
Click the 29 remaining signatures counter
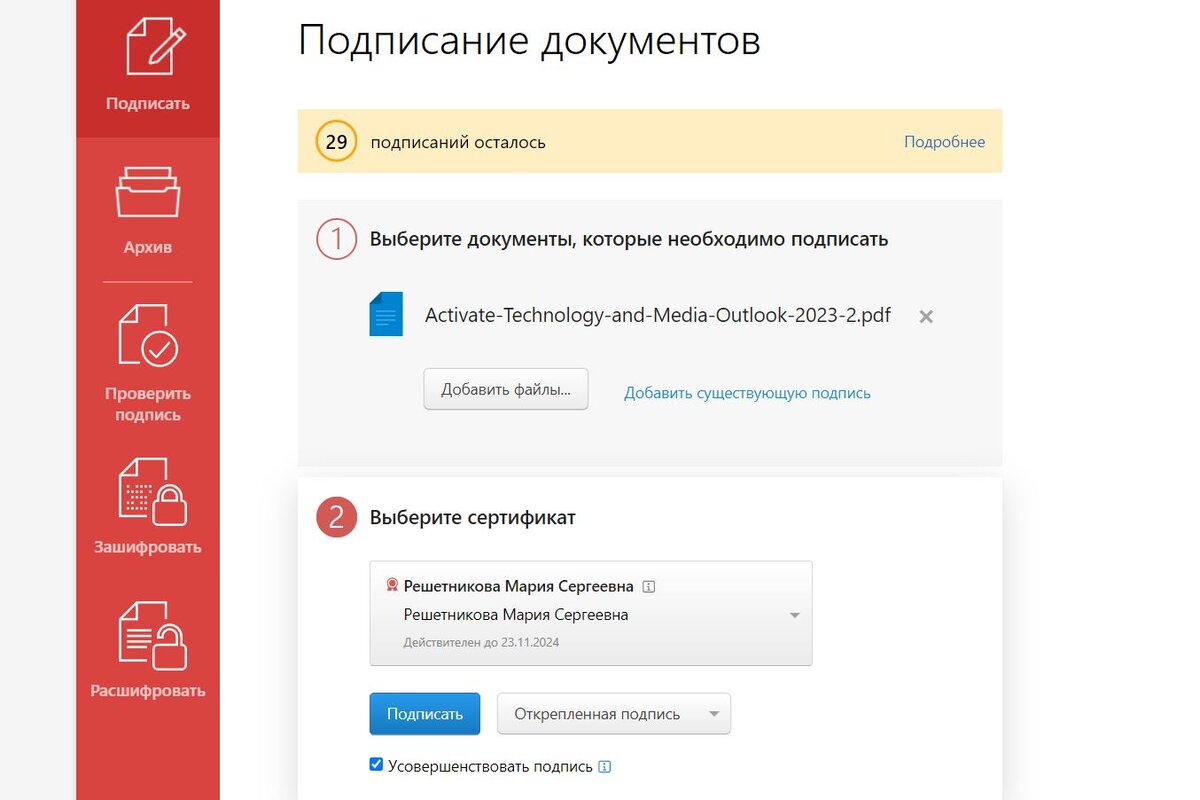coord(336,141)
